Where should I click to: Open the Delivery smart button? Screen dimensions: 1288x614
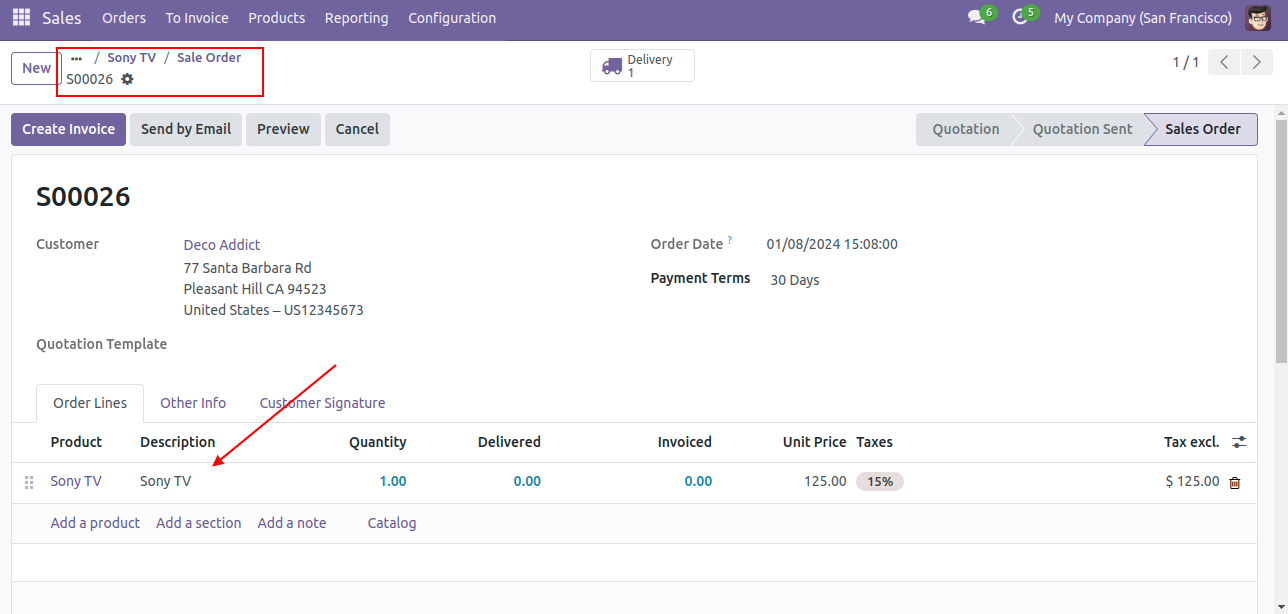point(642,66)
